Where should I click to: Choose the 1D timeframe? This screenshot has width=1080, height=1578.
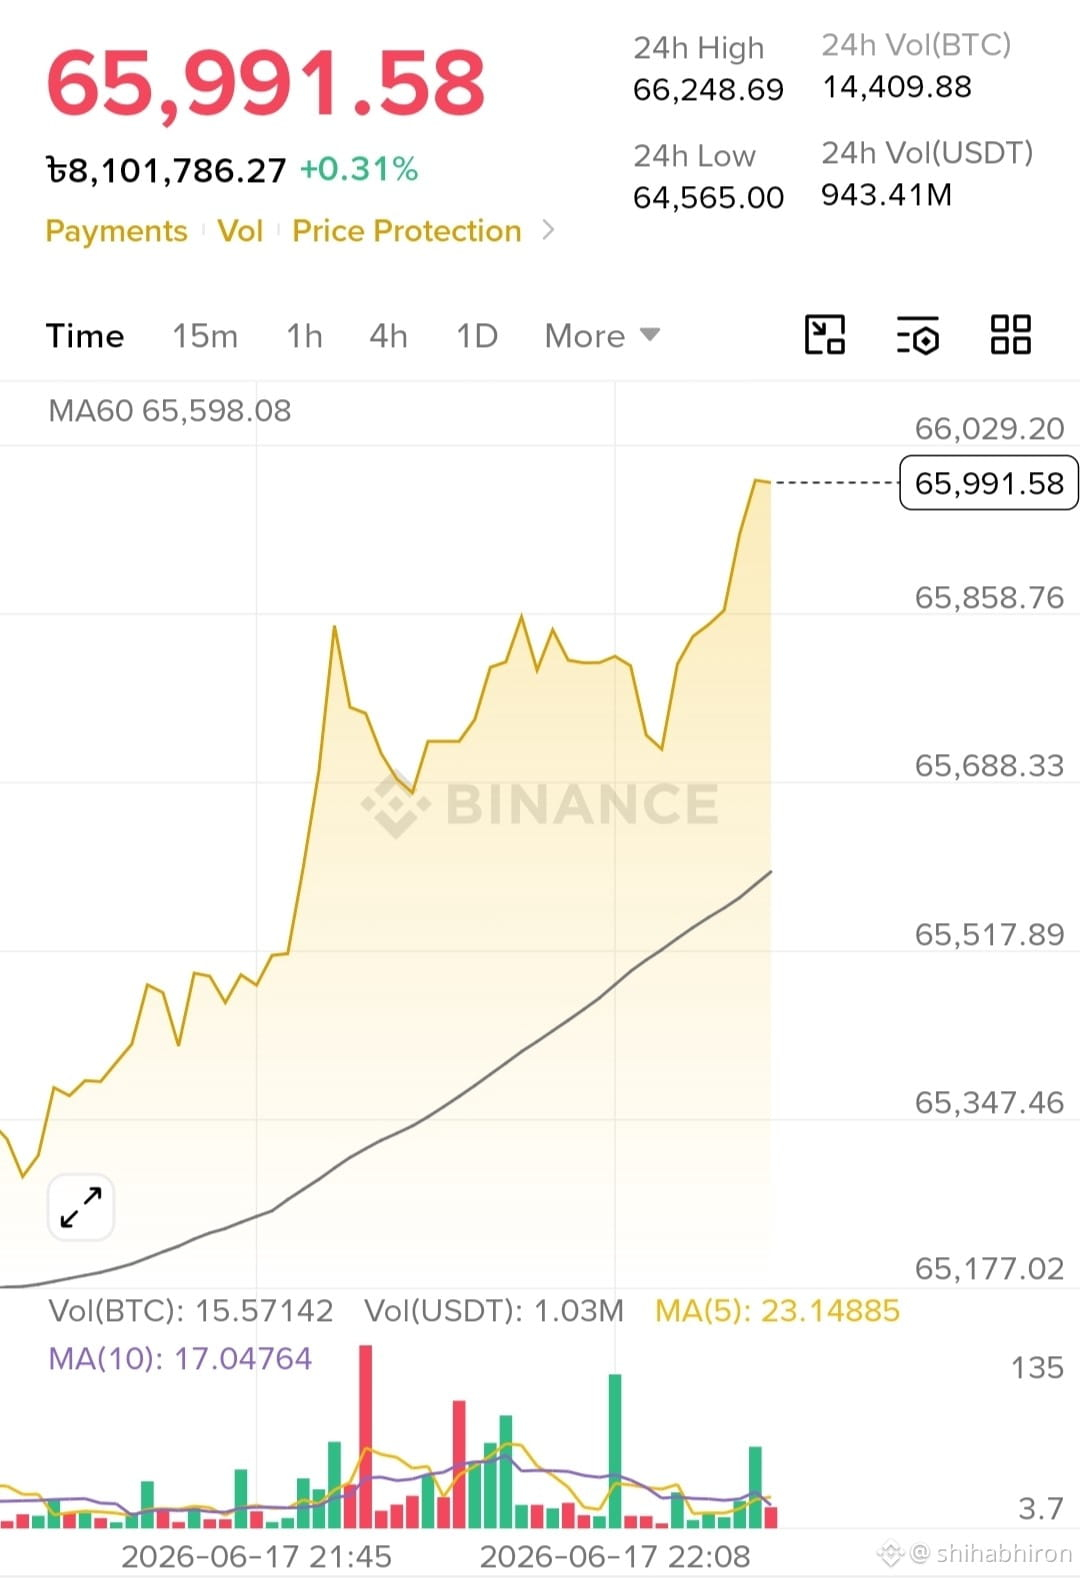click(477, 336)
